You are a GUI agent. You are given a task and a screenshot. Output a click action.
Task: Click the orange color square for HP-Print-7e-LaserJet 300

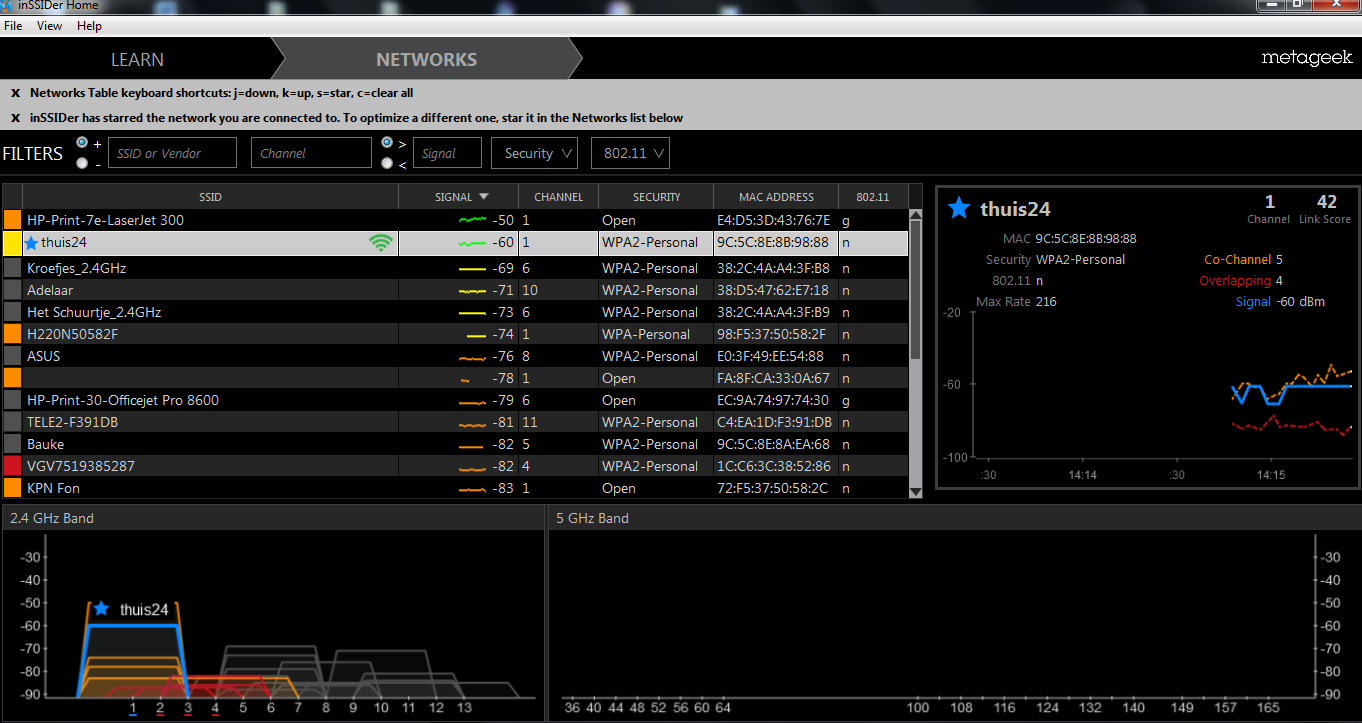pyautogui.click(x=12, y=220)
